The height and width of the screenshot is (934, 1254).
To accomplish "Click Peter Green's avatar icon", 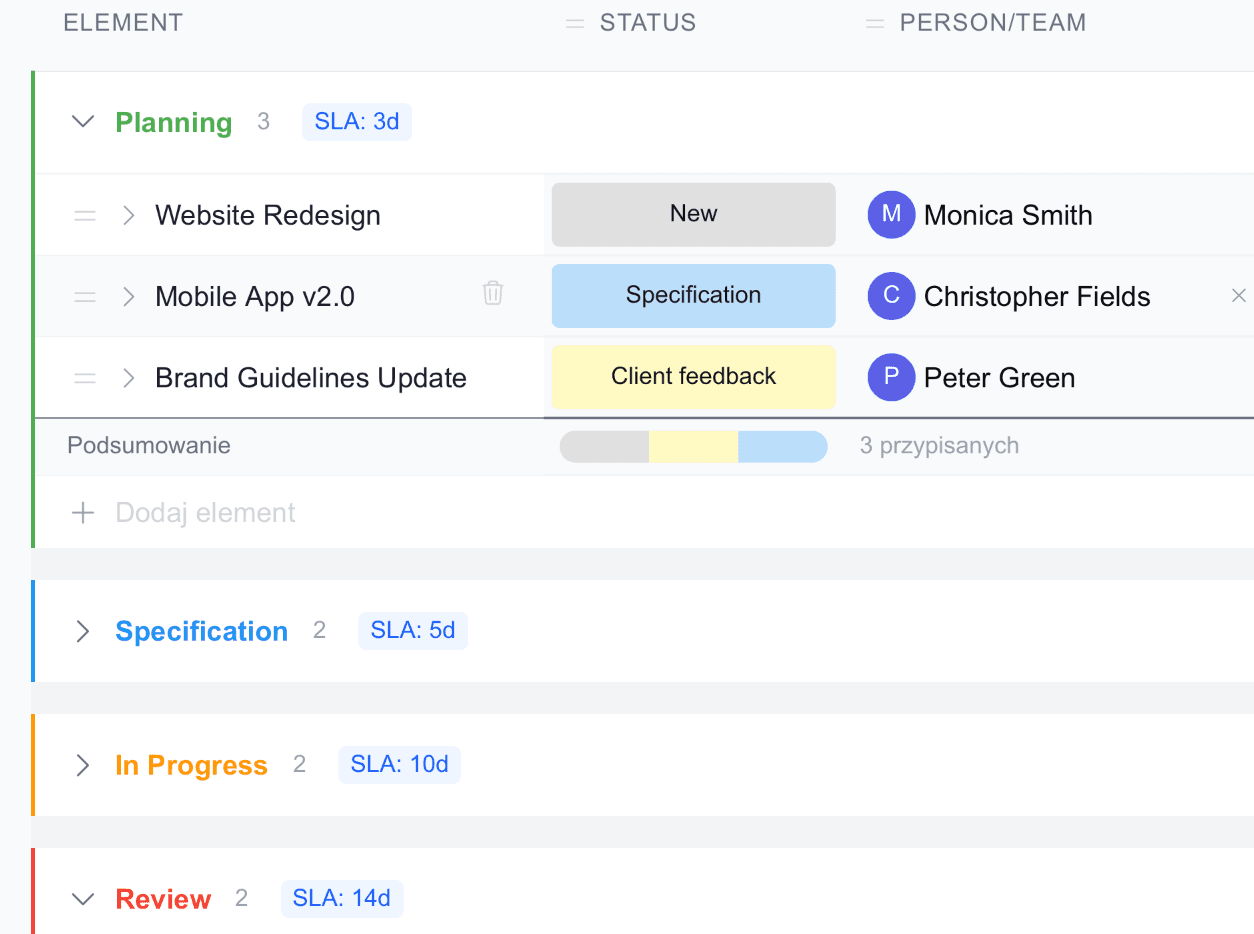I will tap(891, 377).
